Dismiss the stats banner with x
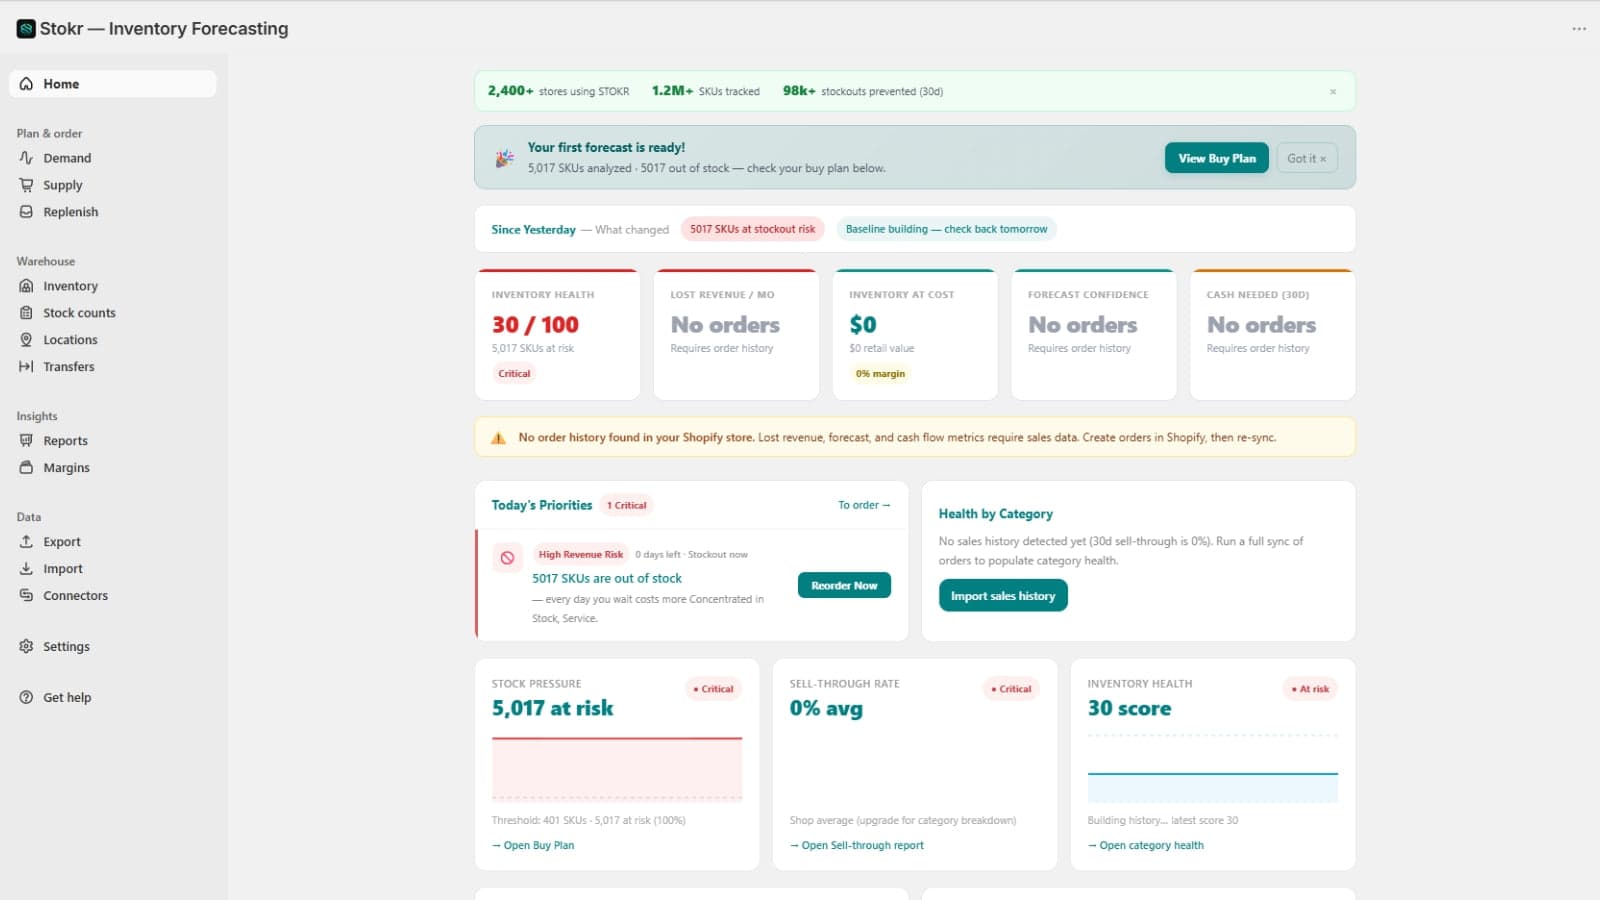Image resolution: width=1600 pixels, height=900 pixels. (x=1333, y=92)
